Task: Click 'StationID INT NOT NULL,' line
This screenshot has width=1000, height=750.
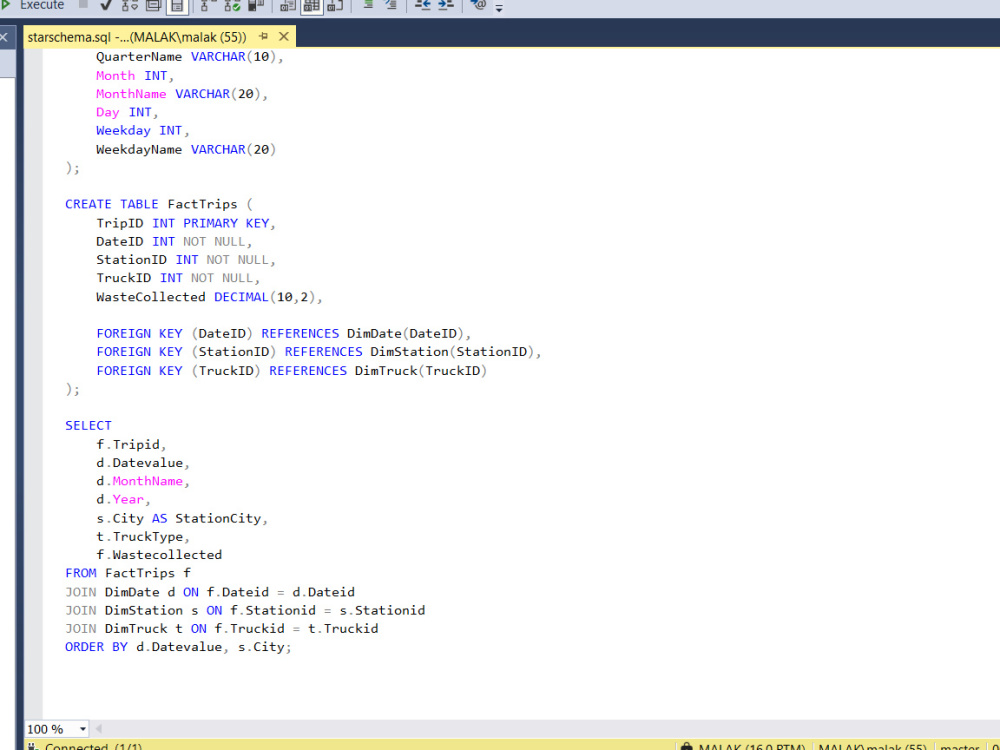Action: pyautogui.click(x=186, y=260)
